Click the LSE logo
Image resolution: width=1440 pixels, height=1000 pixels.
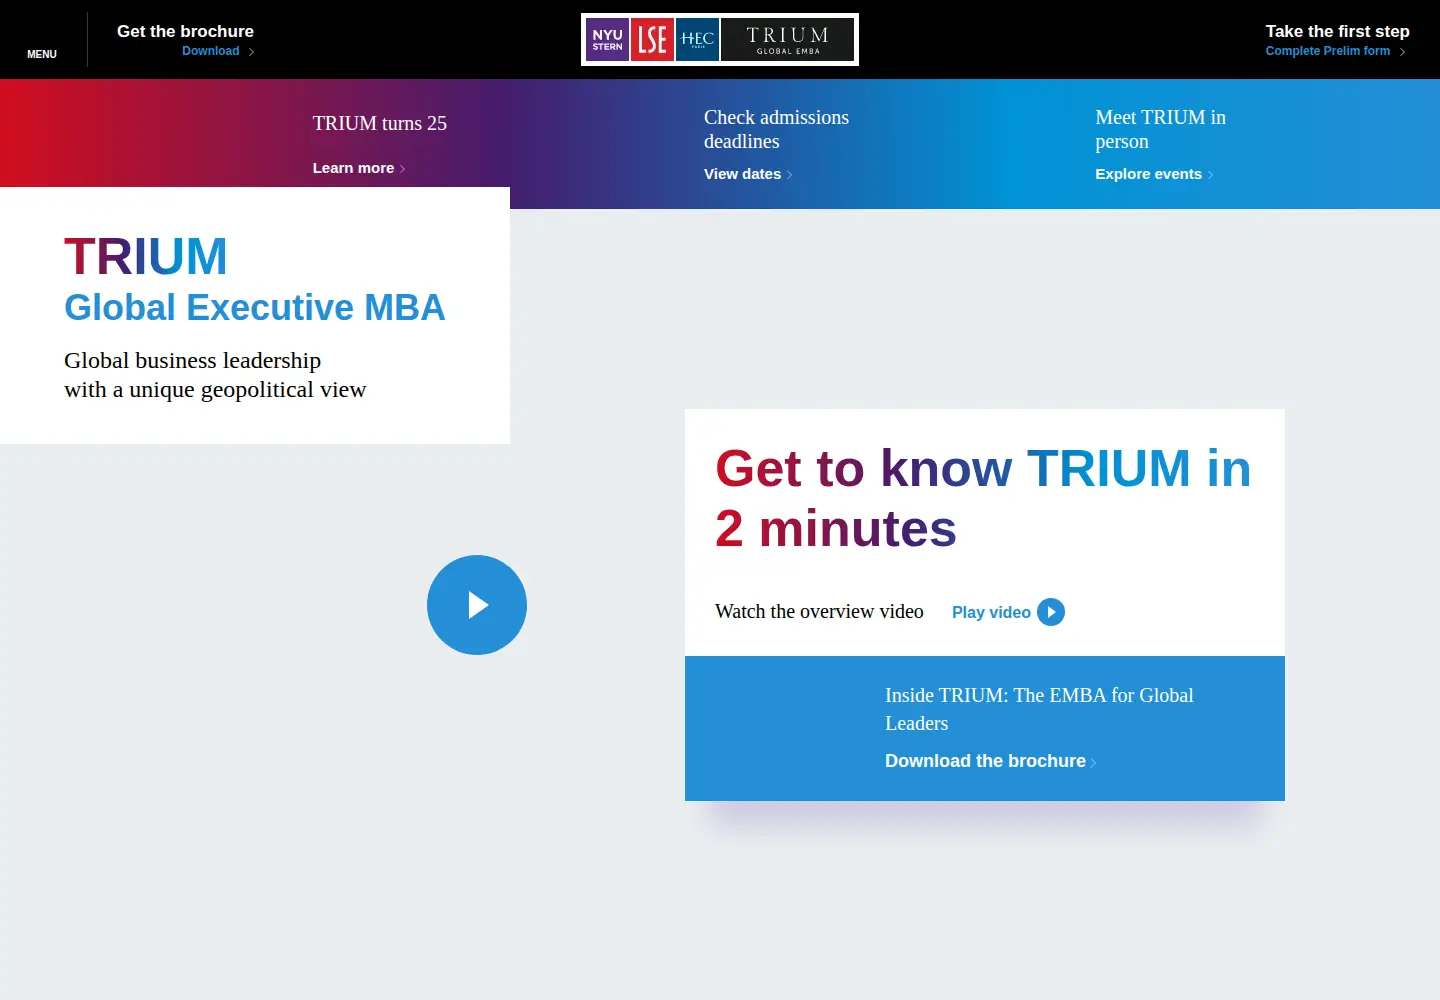(652, 40)
